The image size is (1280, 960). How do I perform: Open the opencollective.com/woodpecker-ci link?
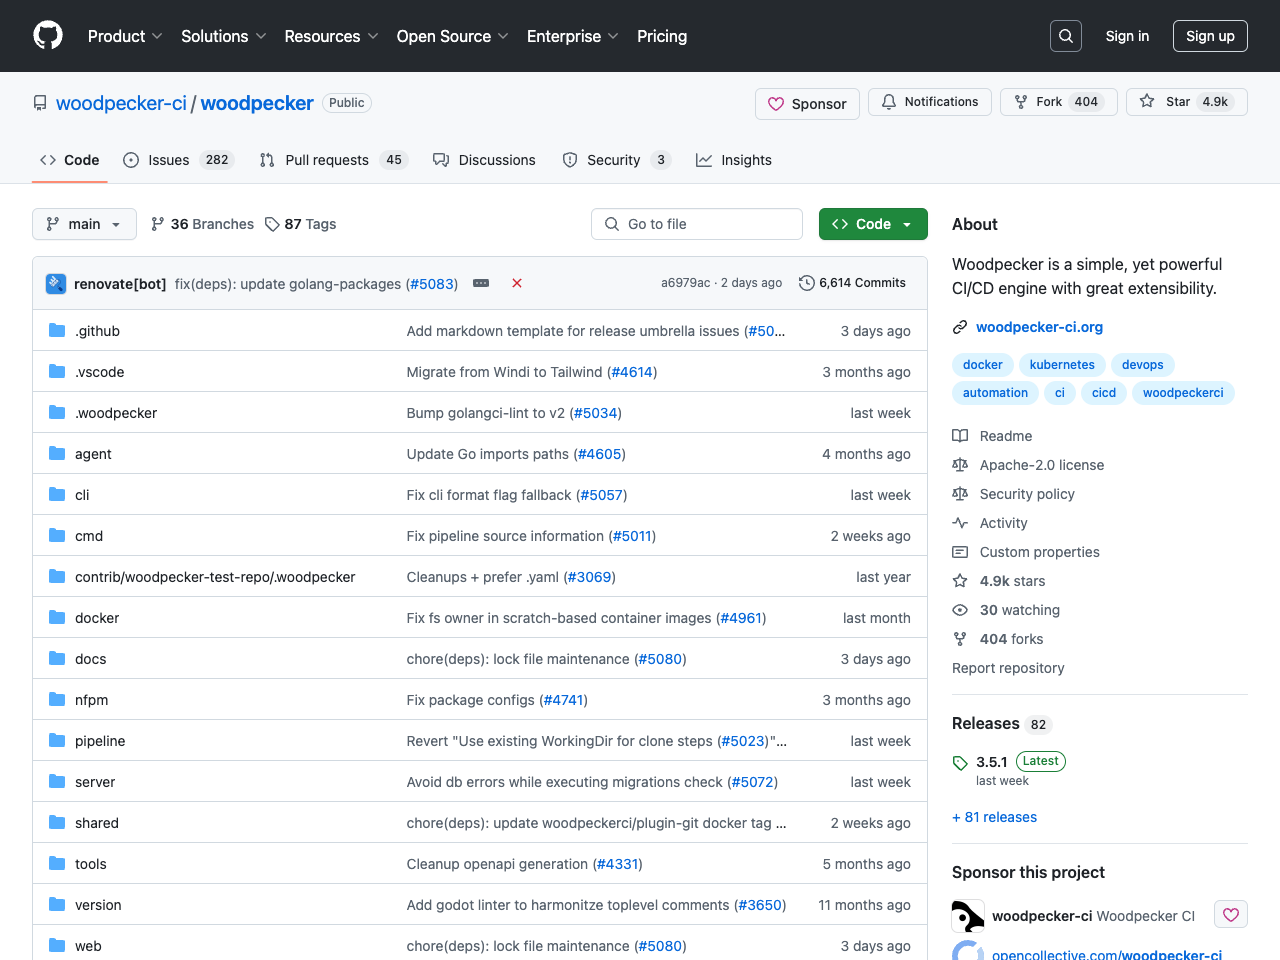(1107, 954)
